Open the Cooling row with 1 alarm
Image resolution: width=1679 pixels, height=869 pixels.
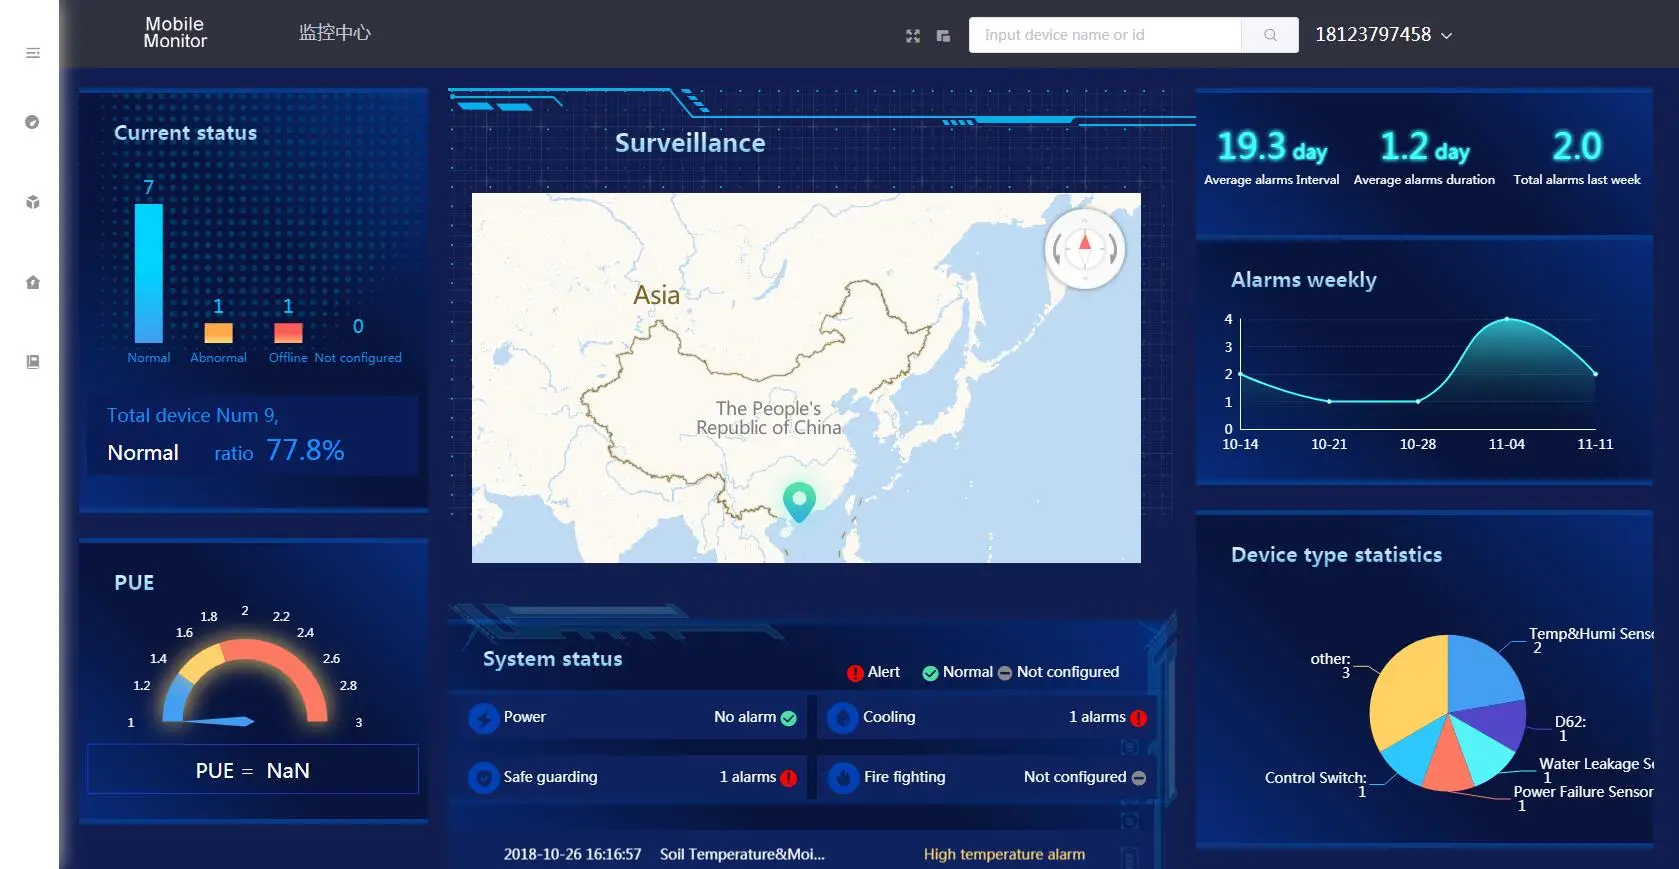click(x=986, y=717)
